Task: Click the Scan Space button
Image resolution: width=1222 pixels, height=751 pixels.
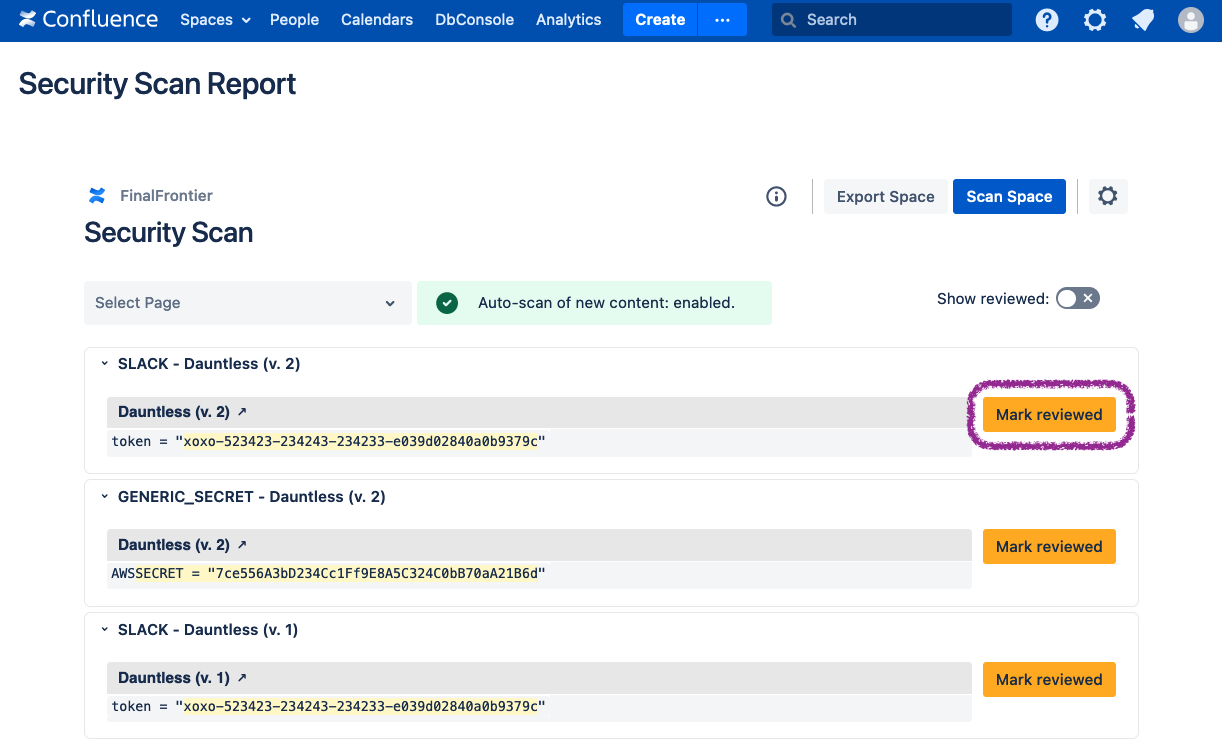Action: [1008, 197]
